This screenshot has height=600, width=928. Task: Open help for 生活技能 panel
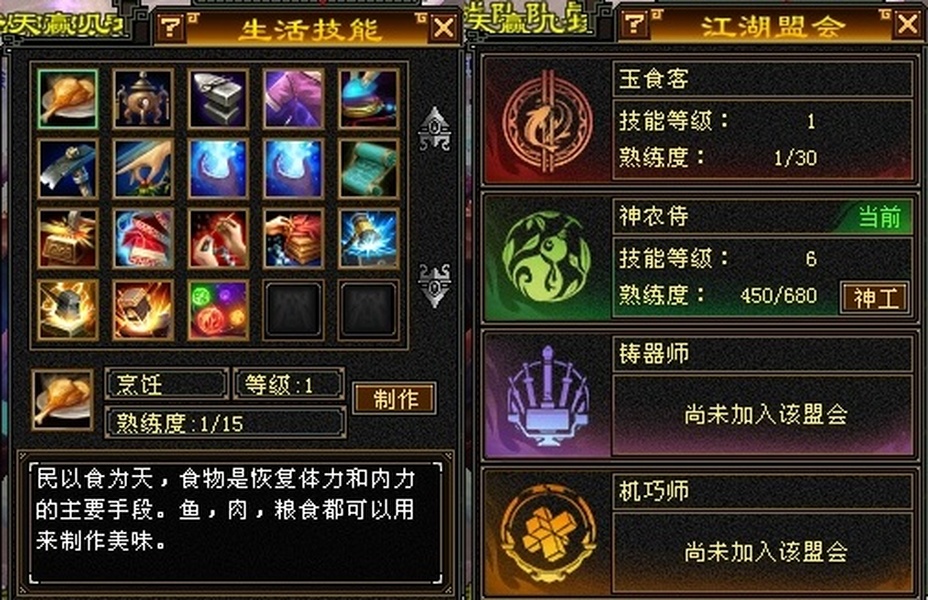coord(170,27)
